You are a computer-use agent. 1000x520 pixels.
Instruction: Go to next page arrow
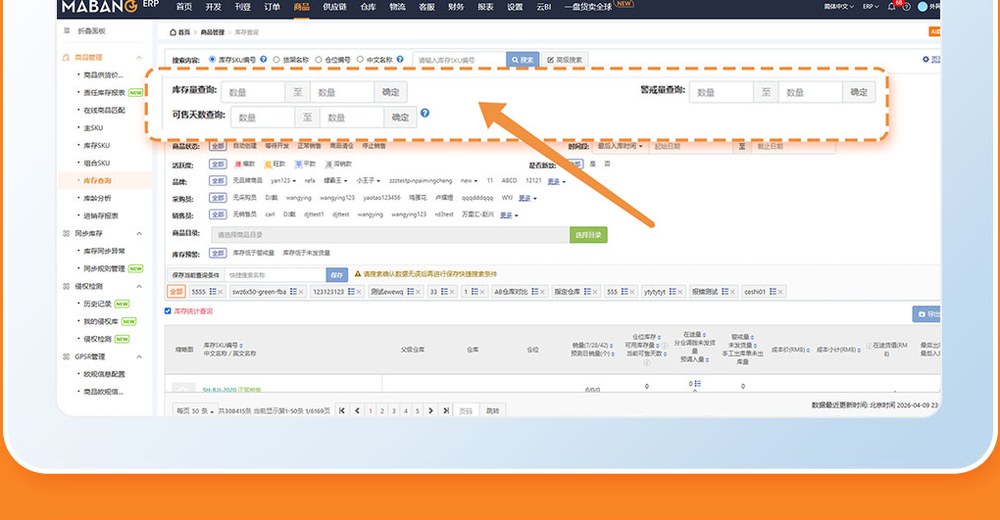point(430,410)
